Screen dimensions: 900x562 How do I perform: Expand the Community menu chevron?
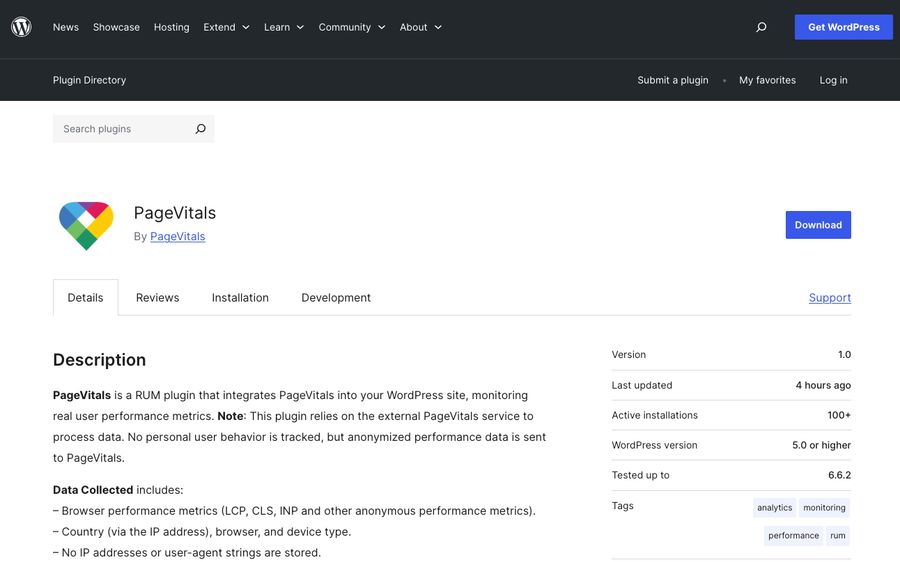coord(382,27)
